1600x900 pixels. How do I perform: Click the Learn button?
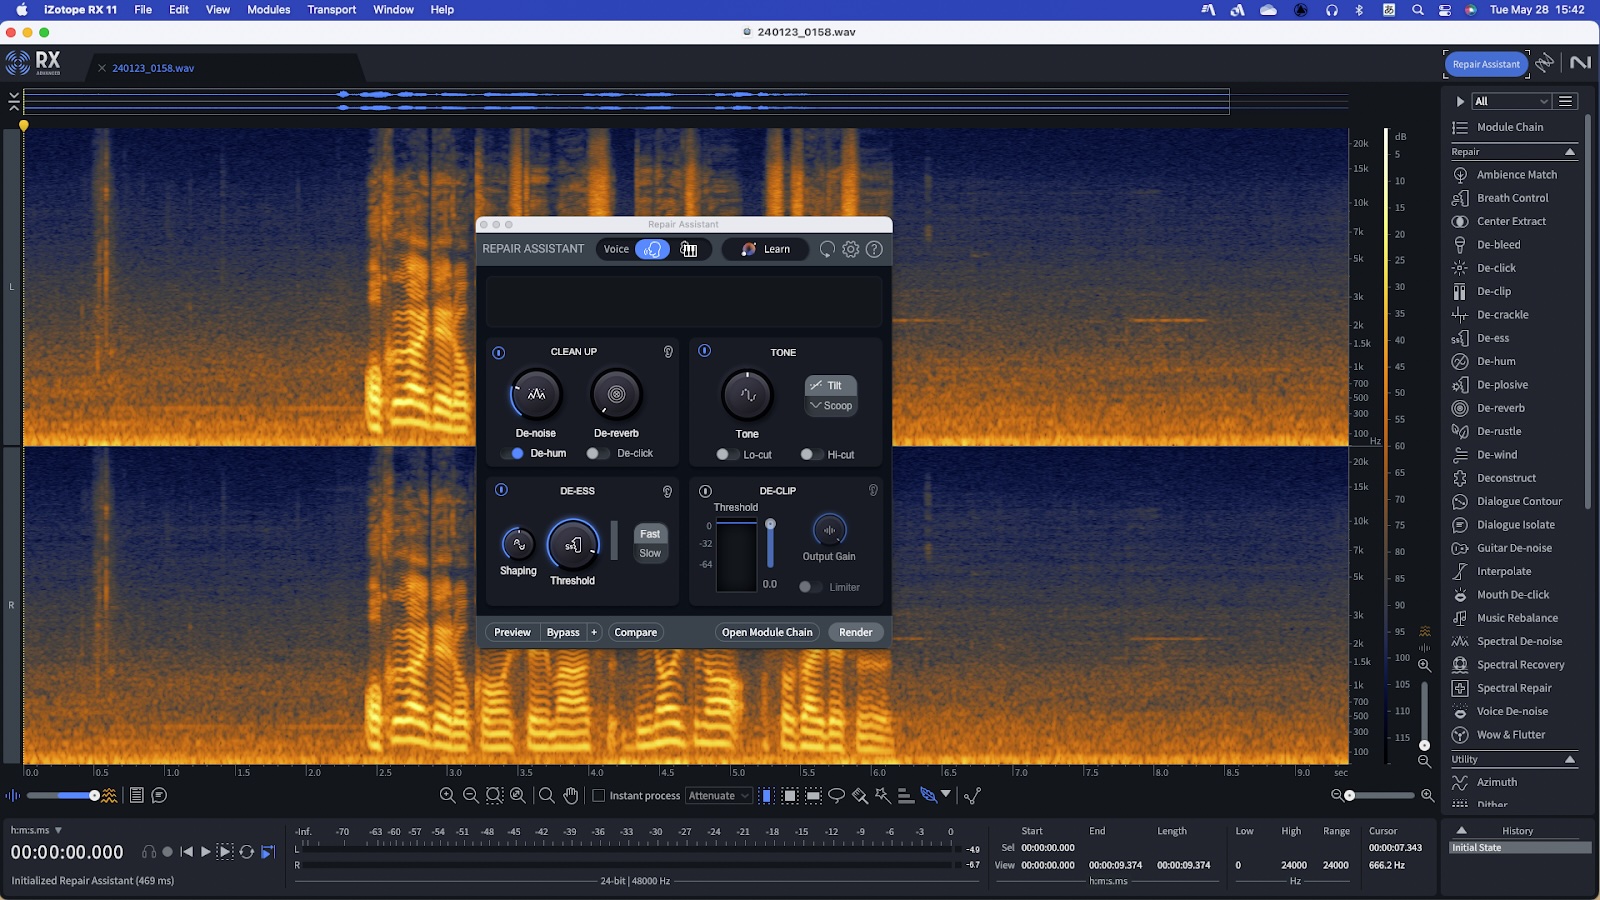pos(766,249)
